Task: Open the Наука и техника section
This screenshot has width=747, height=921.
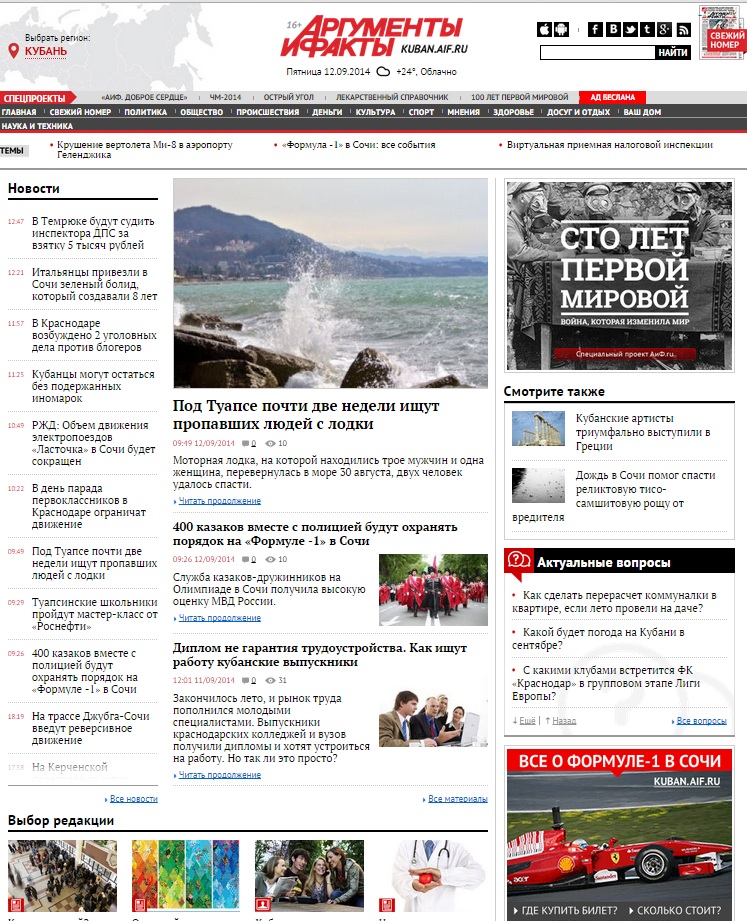Action: pyautogui.click(x=37, y=126)
